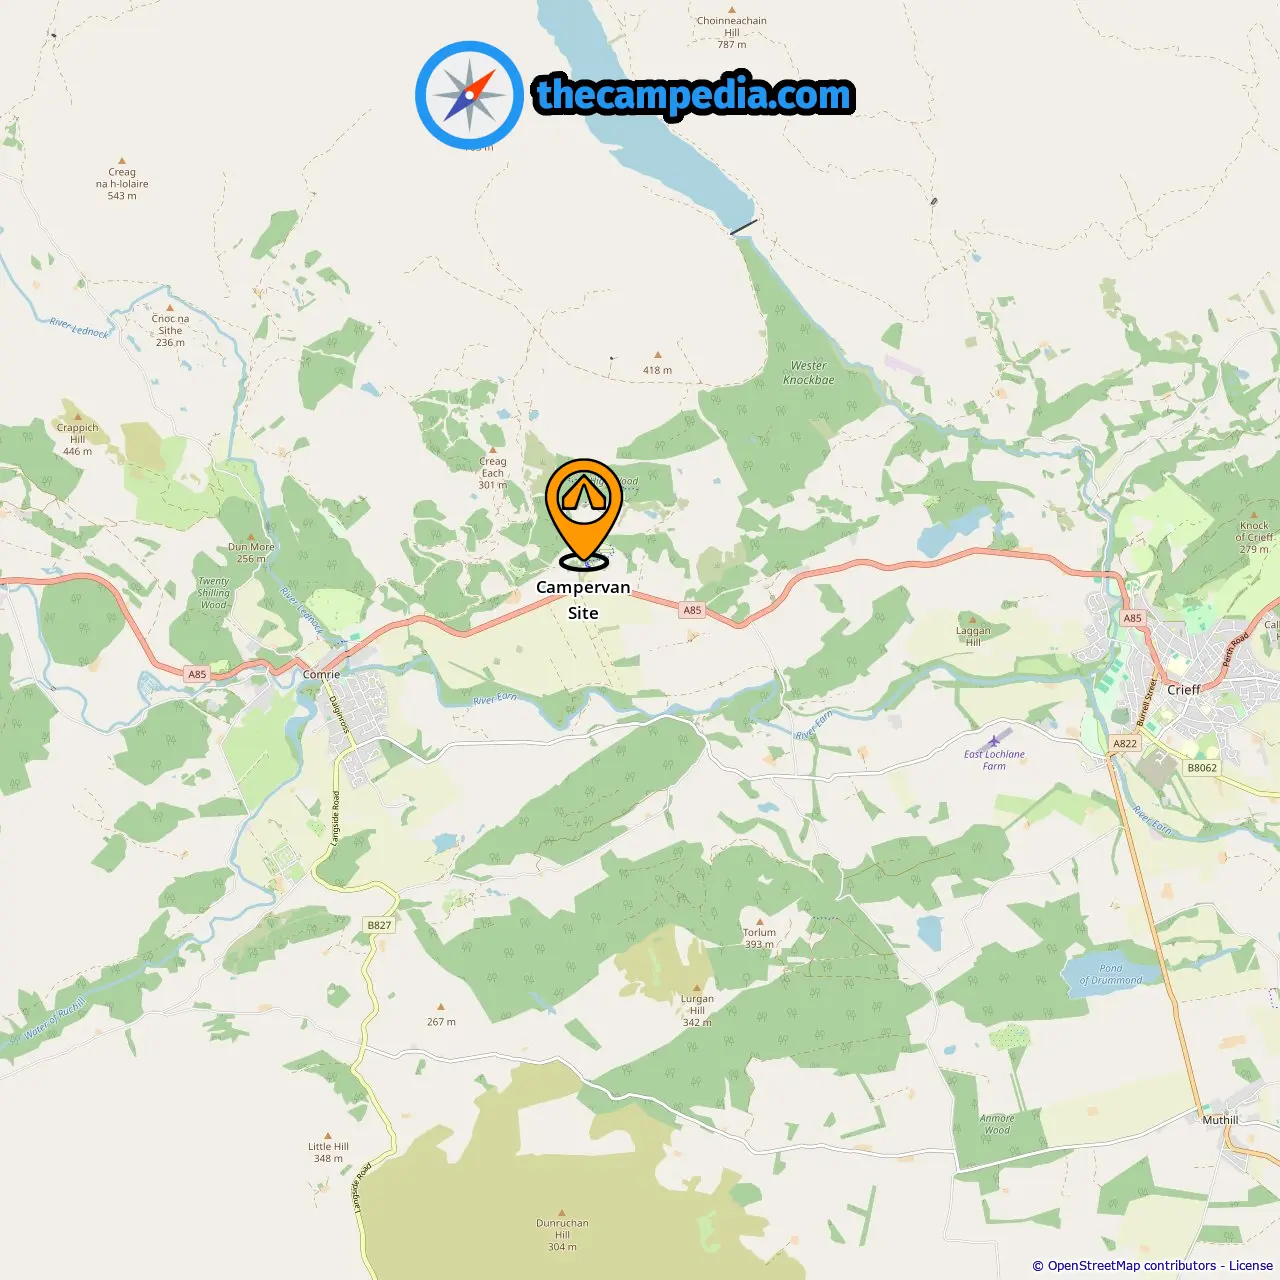Click the A822 road shield
Viewport: 1280px width, 1280px height.
[1125, 743]
